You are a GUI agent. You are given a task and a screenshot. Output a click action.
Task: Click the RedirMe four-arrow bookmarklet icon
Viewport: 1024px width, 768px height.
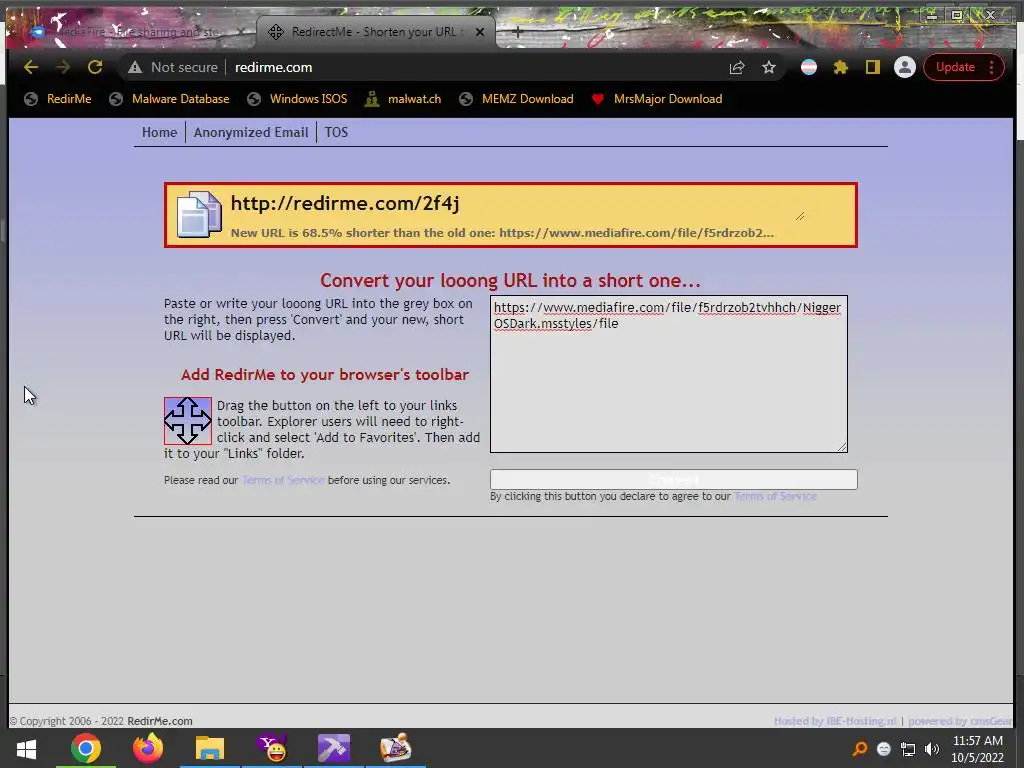(188, 421)
